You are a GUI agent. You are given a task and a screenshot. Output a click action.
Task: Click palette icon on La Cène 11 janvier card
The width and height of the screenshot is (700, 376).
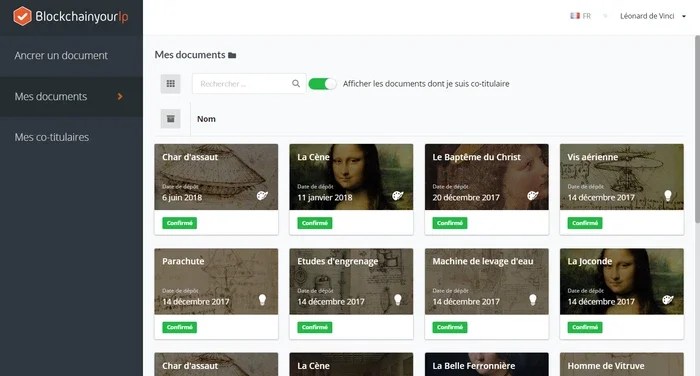click(x=397, y=196)
